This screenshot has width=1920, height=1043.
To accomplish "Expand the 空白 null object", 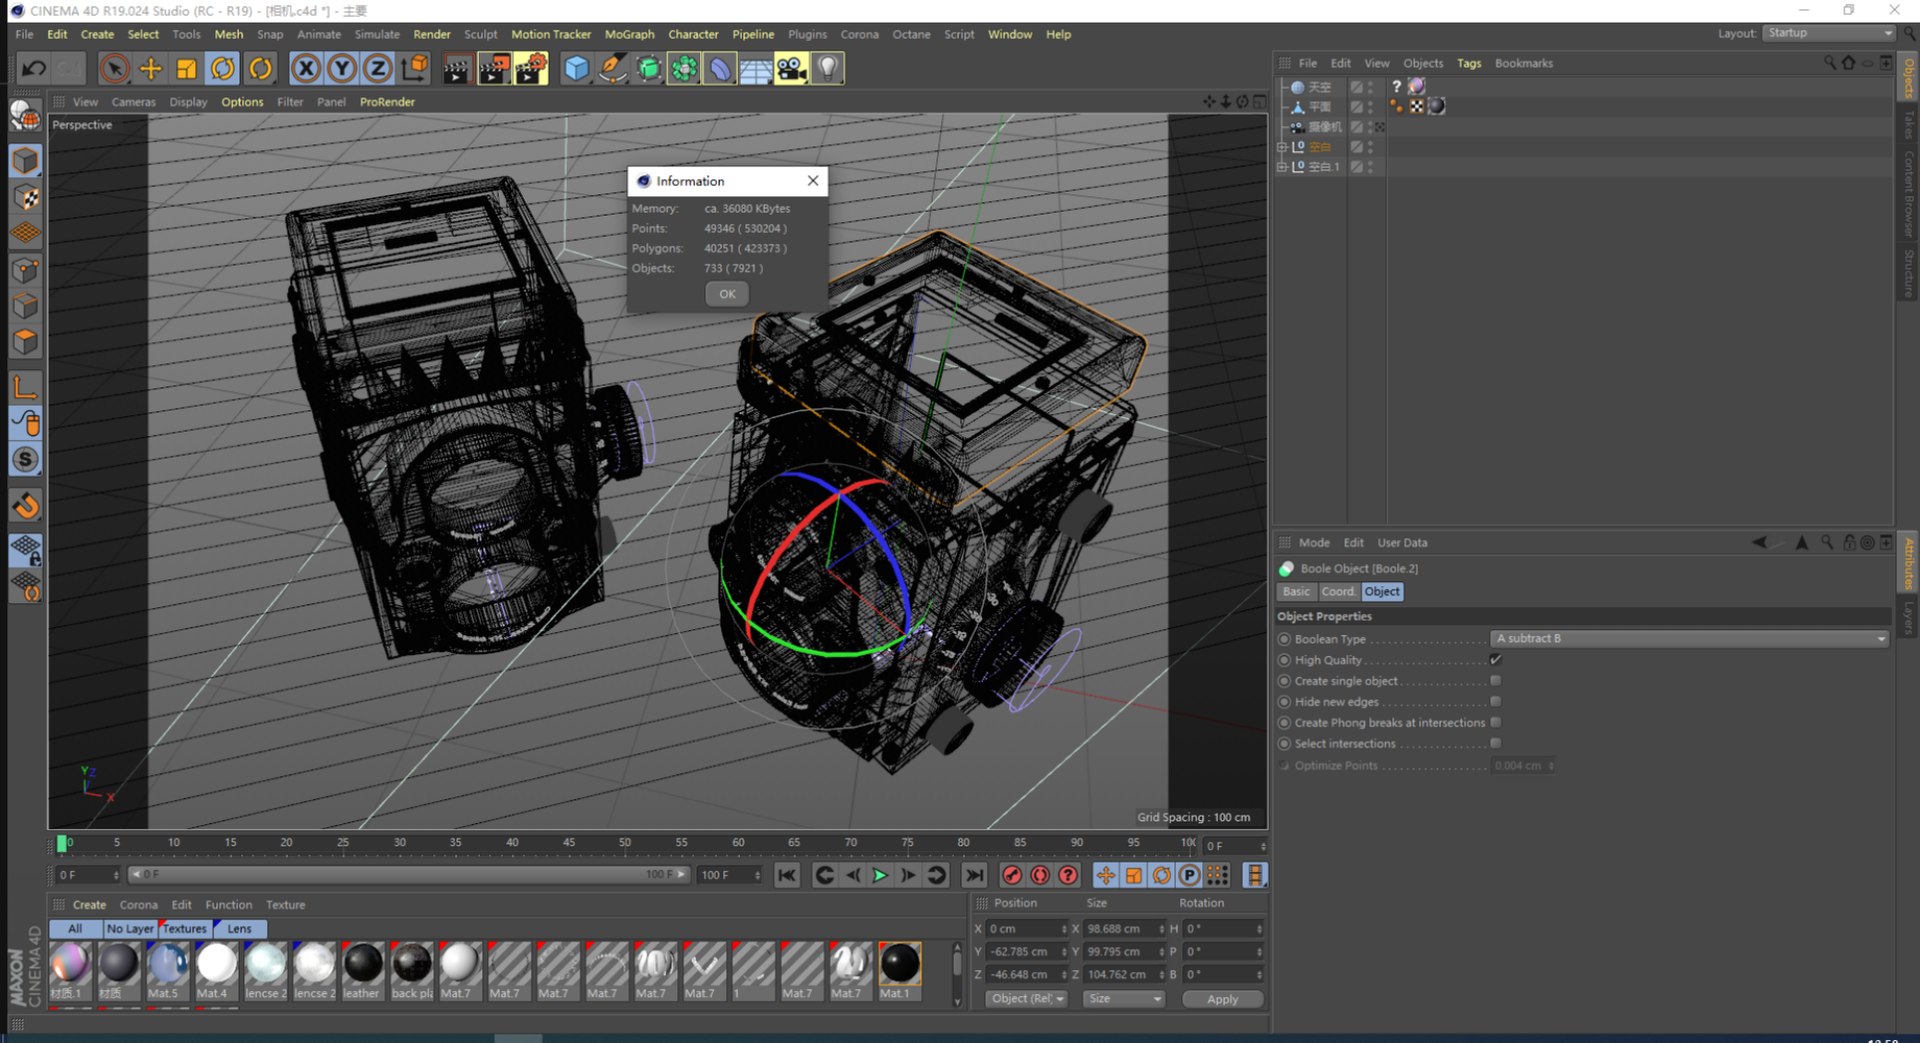I will (1282, 147).
